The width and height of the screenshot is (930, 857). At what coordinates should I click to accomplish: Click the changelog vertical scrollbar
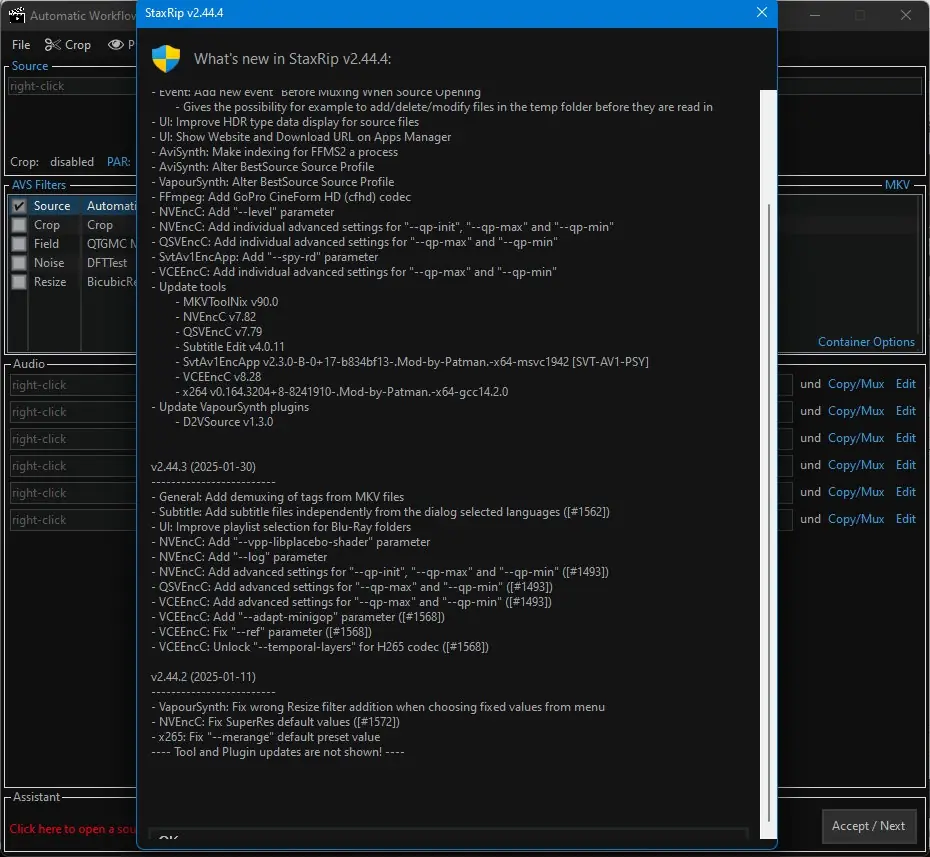pyautogui.click(x=769, y=464)
